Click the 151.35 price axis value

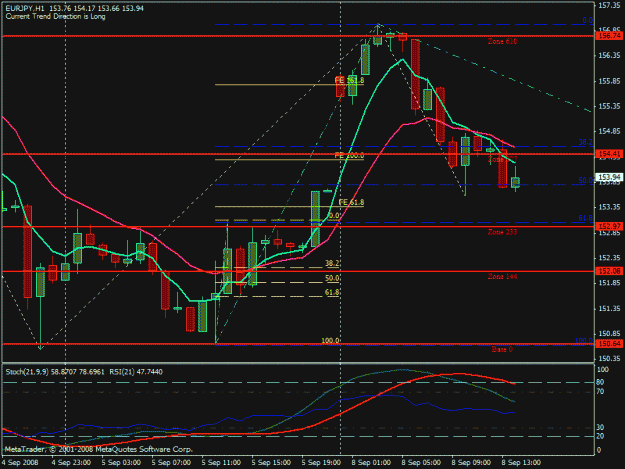[x=609, y=308]
